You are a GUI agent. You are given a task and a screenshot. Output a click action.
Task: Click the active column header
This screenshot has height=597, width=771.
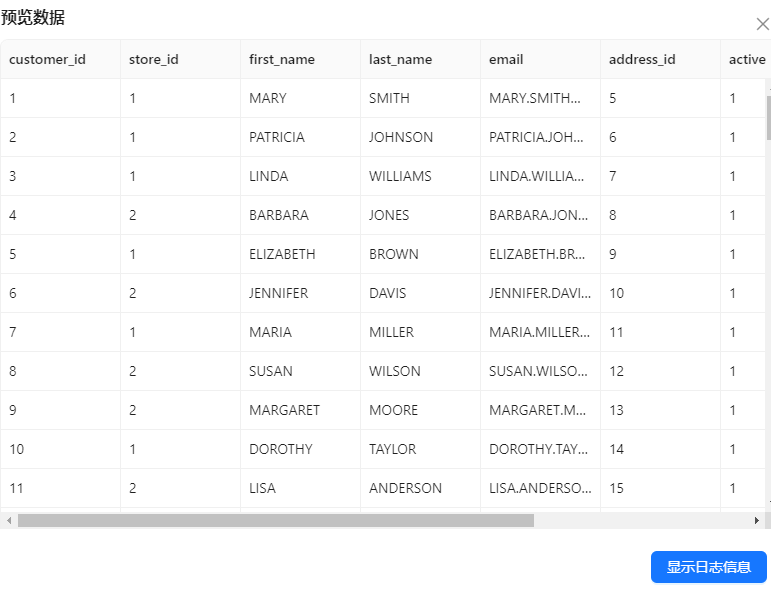coord(746,59)
